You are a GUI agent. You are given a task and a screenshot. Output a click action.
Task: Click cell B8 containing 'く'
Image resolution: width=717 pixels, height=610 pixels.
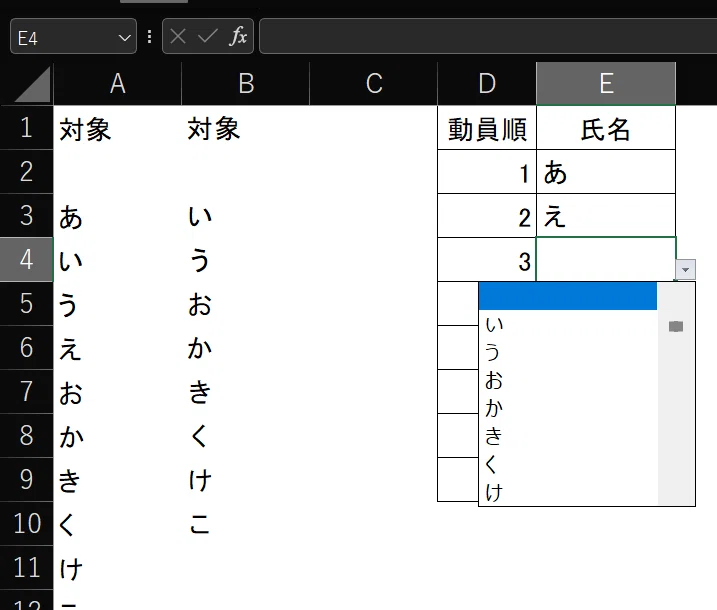tap(246, 435)
